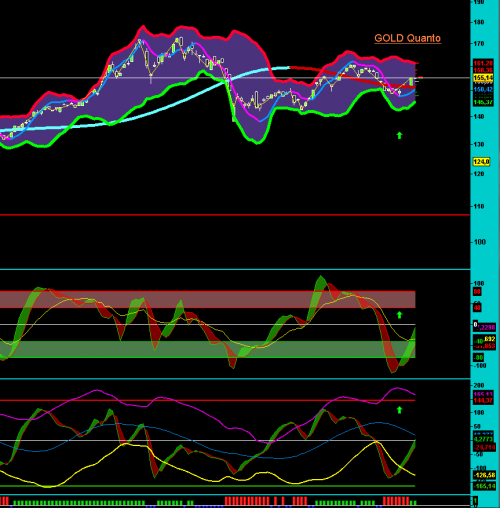Click the red 80 overbought level label
The height and width of the screenshot is (508, 500).
click(x=477, y=292)
